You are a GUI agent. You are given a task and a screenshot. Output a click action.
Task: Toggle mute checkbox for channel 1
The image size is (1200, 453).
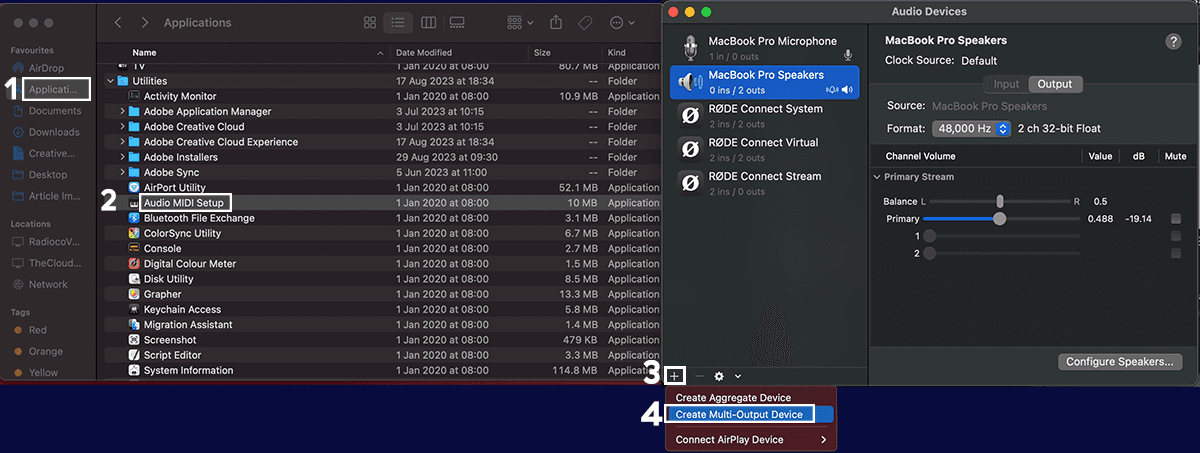[1176, 236]
